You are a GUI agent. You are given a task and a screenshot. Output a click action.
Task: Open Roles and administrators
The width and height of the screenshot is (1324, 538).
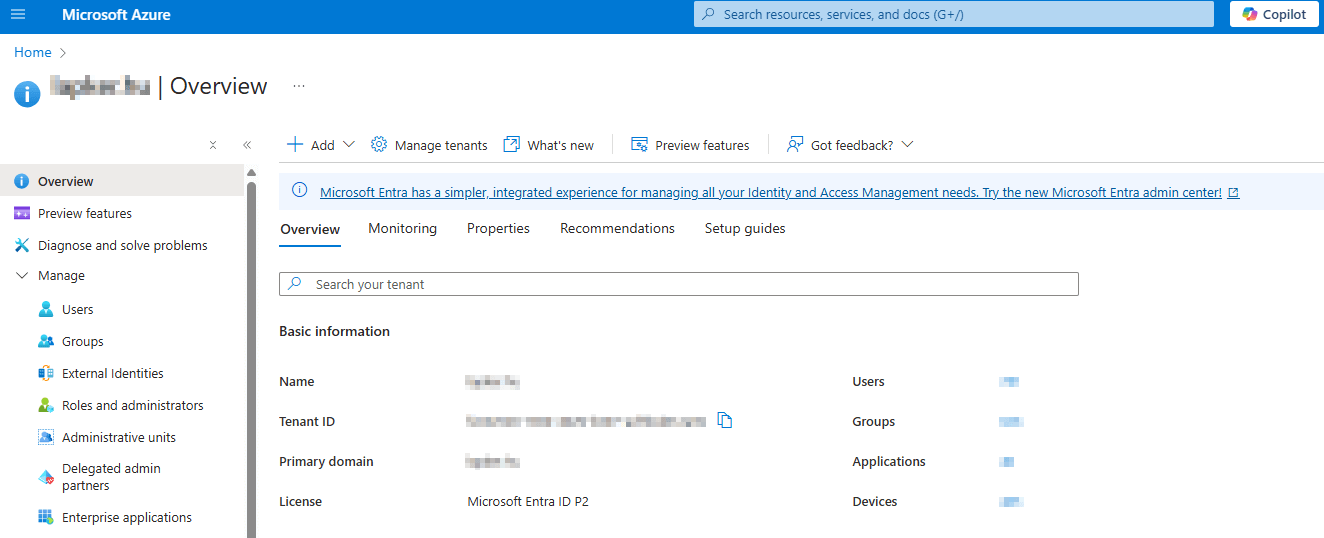click(x=134, y=405)
